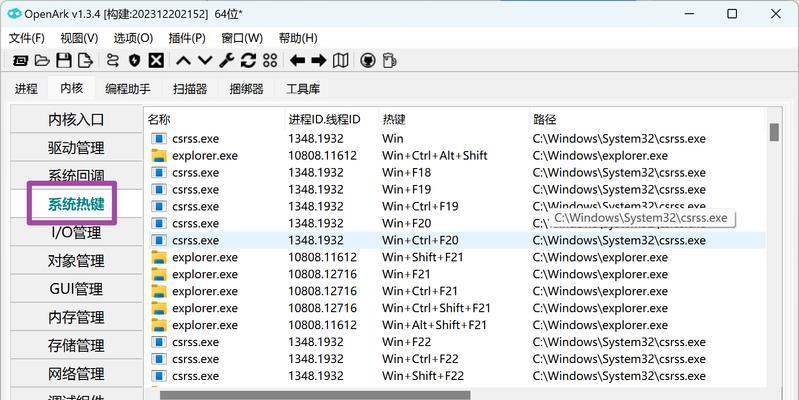Screen dimensions: 799x400
Task: Select 驱动管理 in the kernel sidebar
Action: coord(76,148)
